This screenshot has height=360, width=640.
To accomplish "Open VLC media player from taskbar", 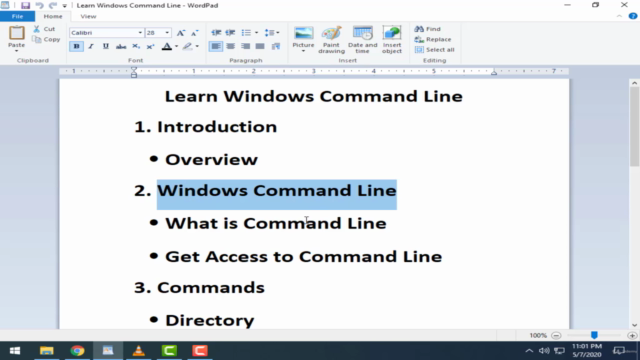I will coord(139,351).
